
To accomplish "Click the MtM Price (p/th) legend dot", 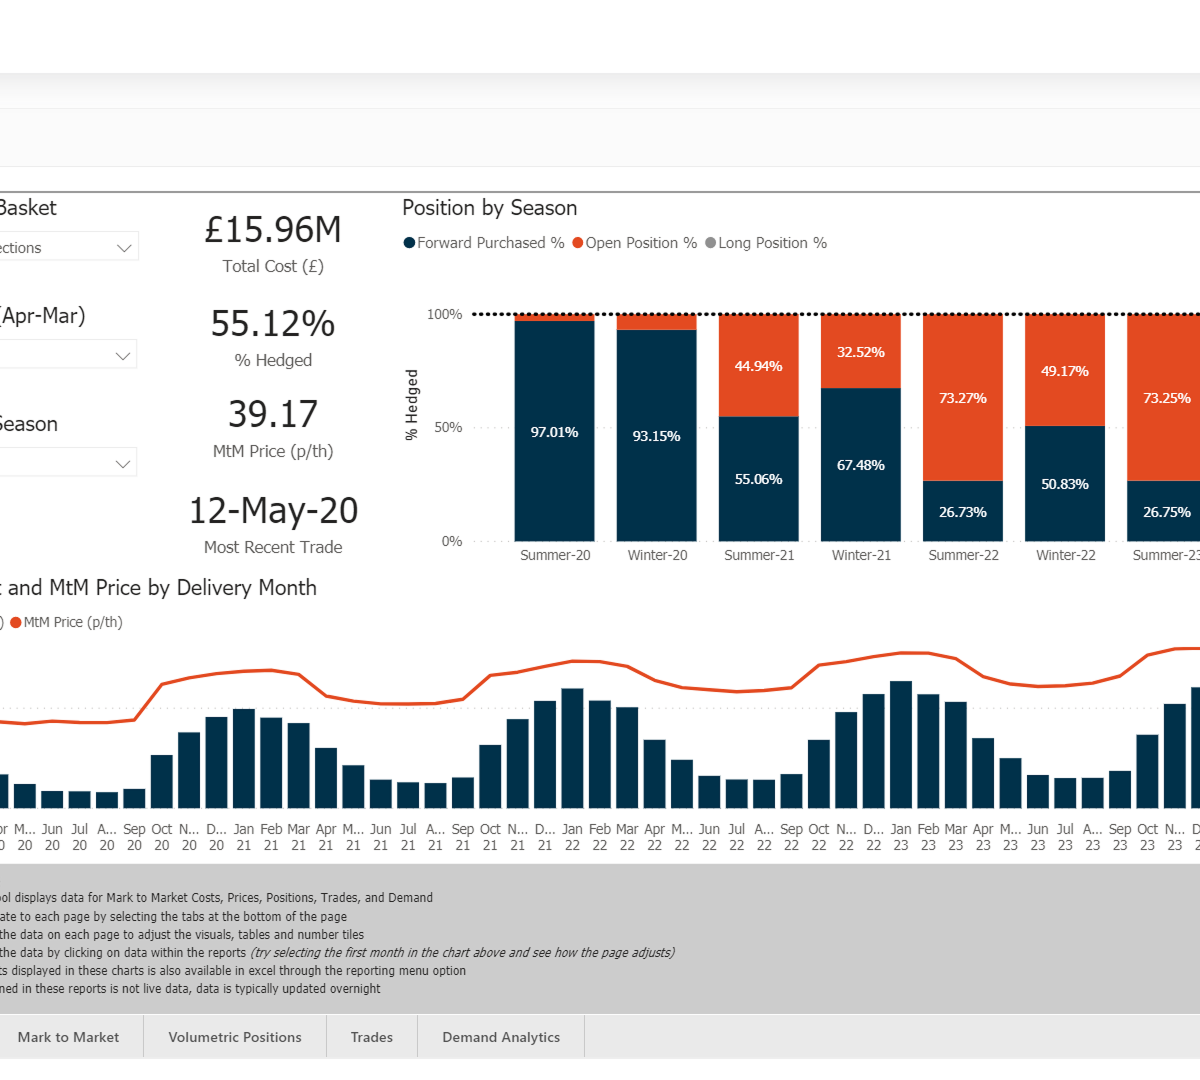I will pos(16,622).
